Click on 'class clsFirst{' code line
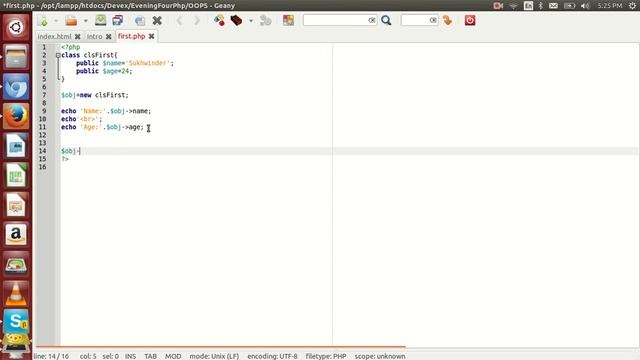The width and height of the screenshot is (640, 360). 89,55
